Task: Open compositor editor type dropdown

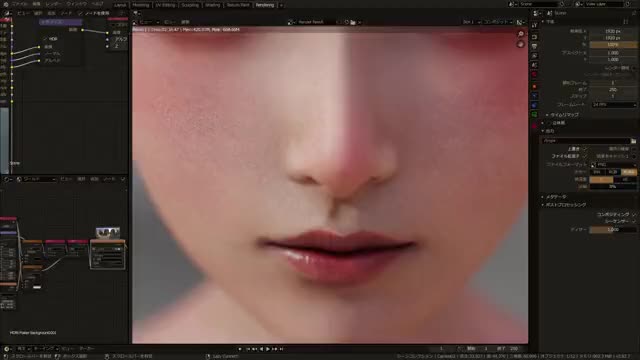Action: click(7, 13)
